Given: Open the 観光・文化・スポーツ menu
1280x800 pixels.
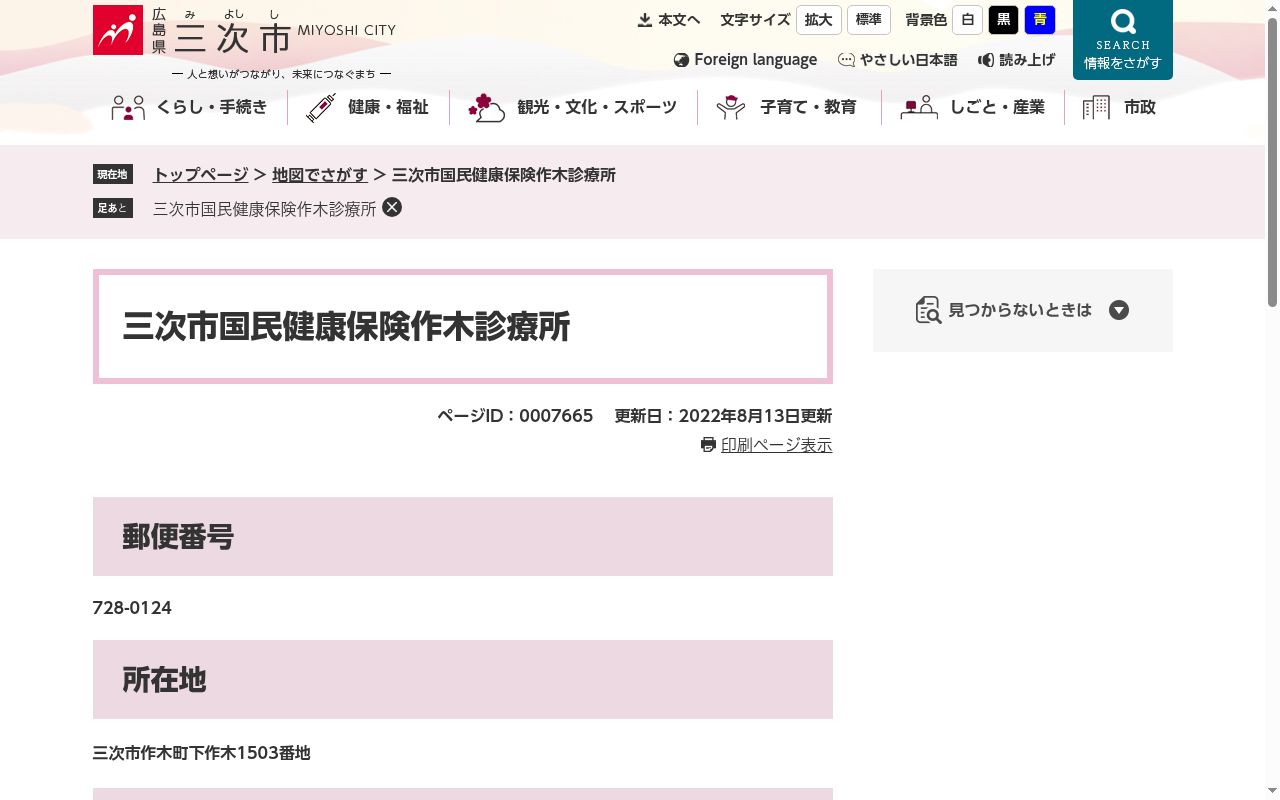Looking at the screenshot, I should click(573, 108).
